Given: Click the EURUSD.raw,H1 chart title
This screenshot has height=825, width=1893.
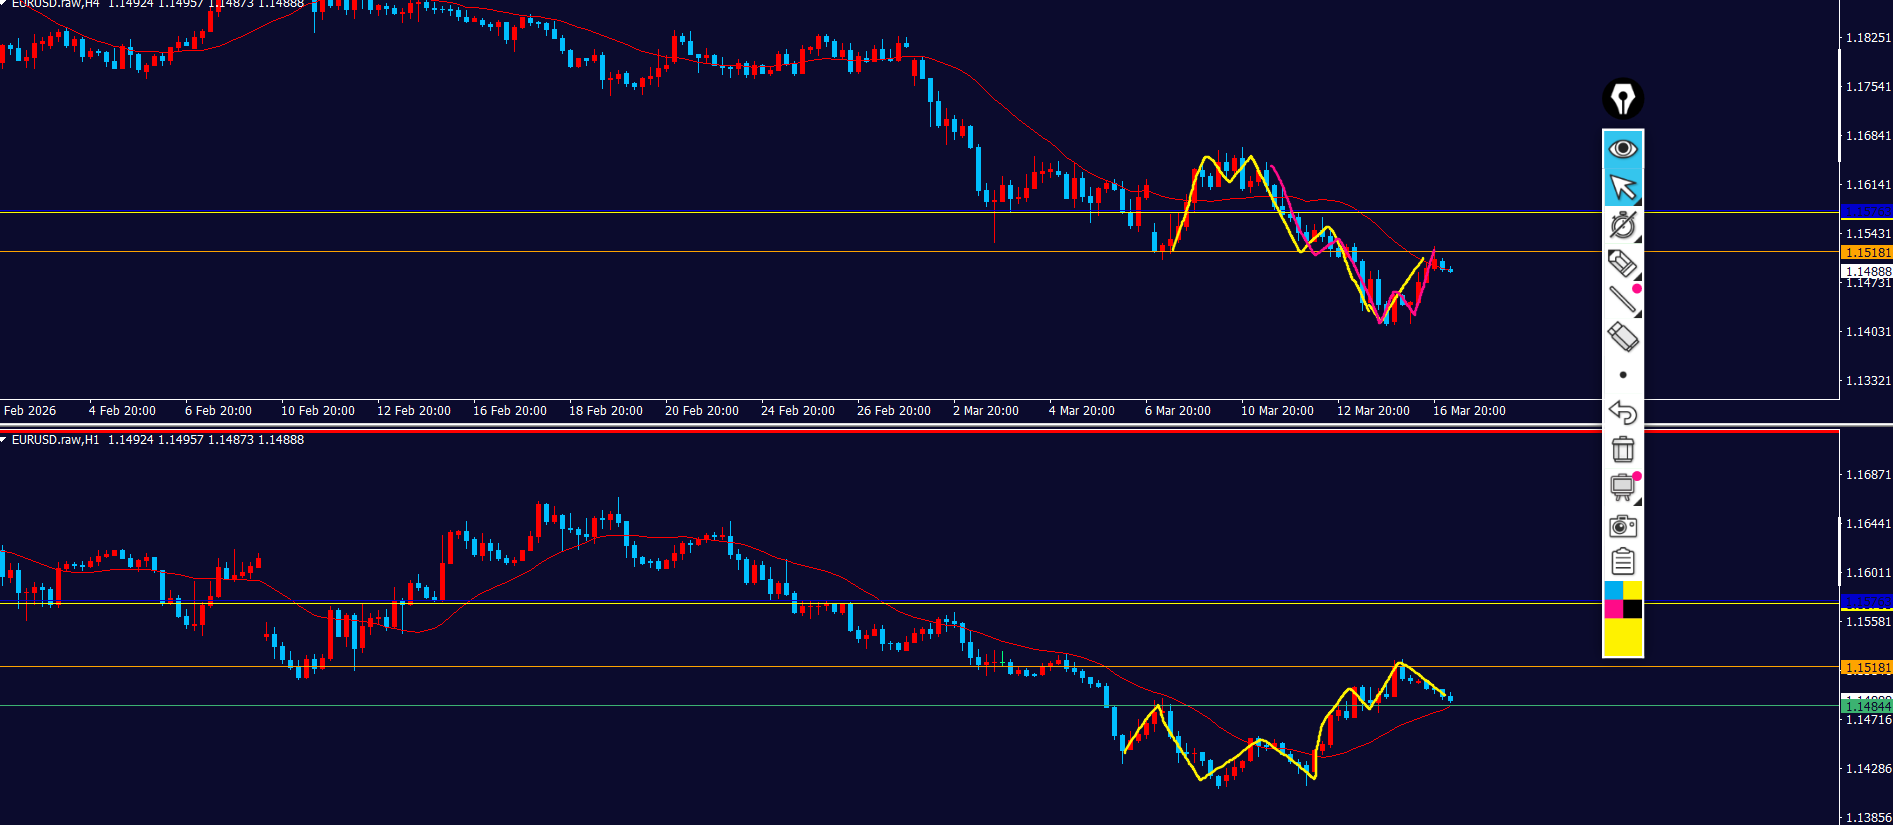Looking at the screenshot, I should point(55,440).
